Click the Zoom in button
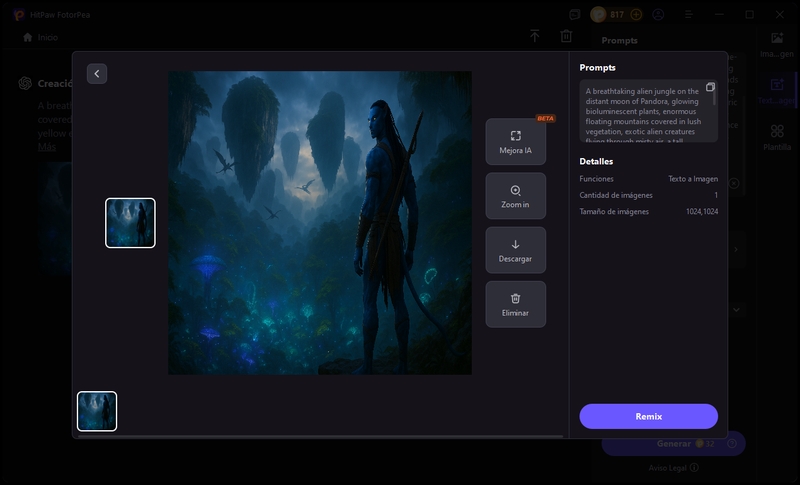The height and width of the screenshot is (485, 800). 515,196
